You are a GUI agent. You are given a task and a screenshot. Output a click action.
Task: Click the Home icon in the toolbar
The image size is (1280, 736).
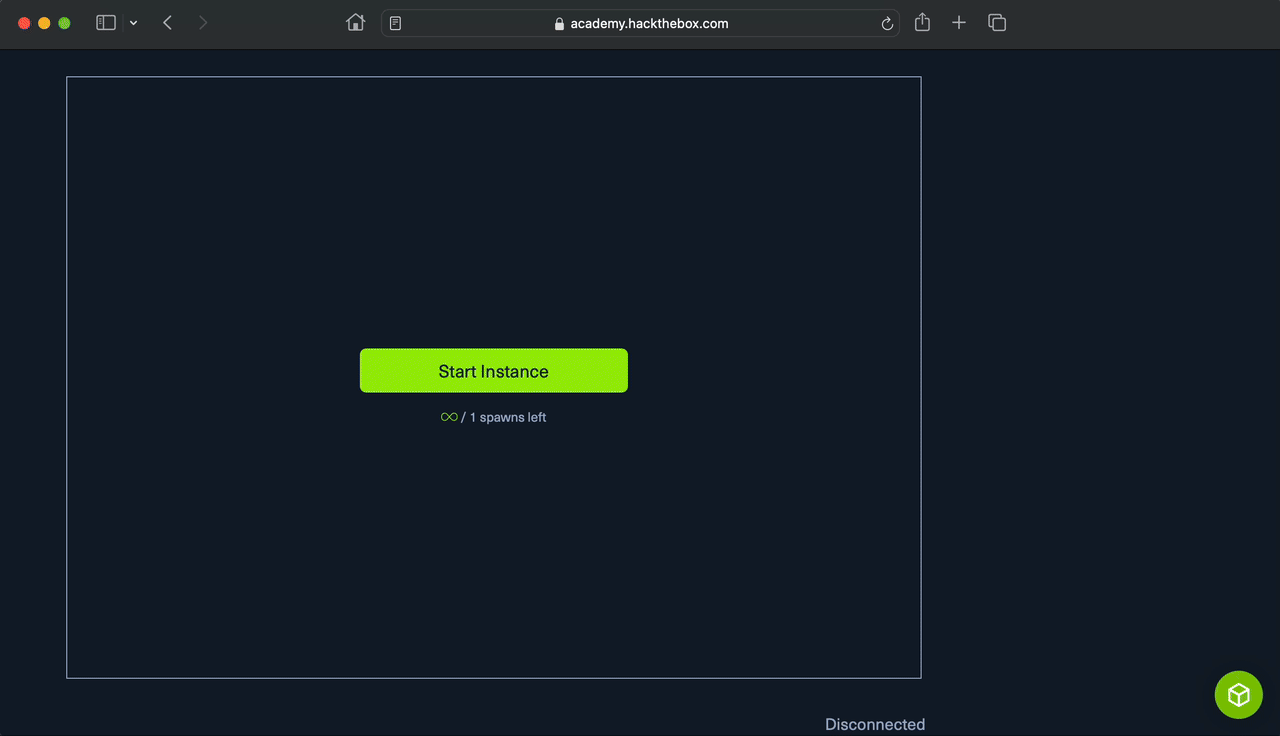click(x=355, y=22)
